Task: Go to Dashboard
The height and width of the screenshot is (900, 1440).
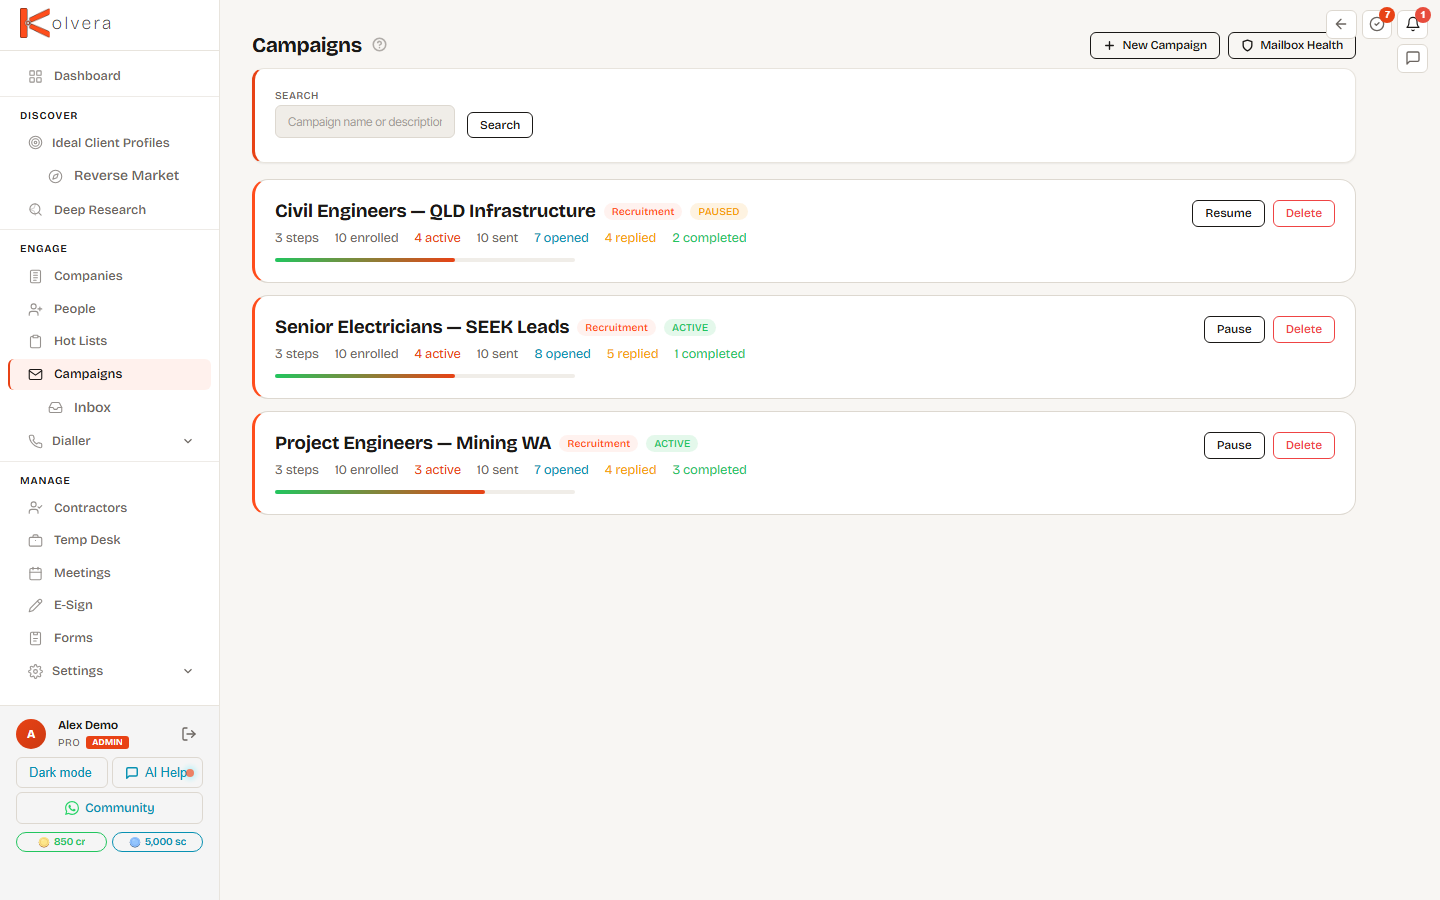Action: [109, 76]
